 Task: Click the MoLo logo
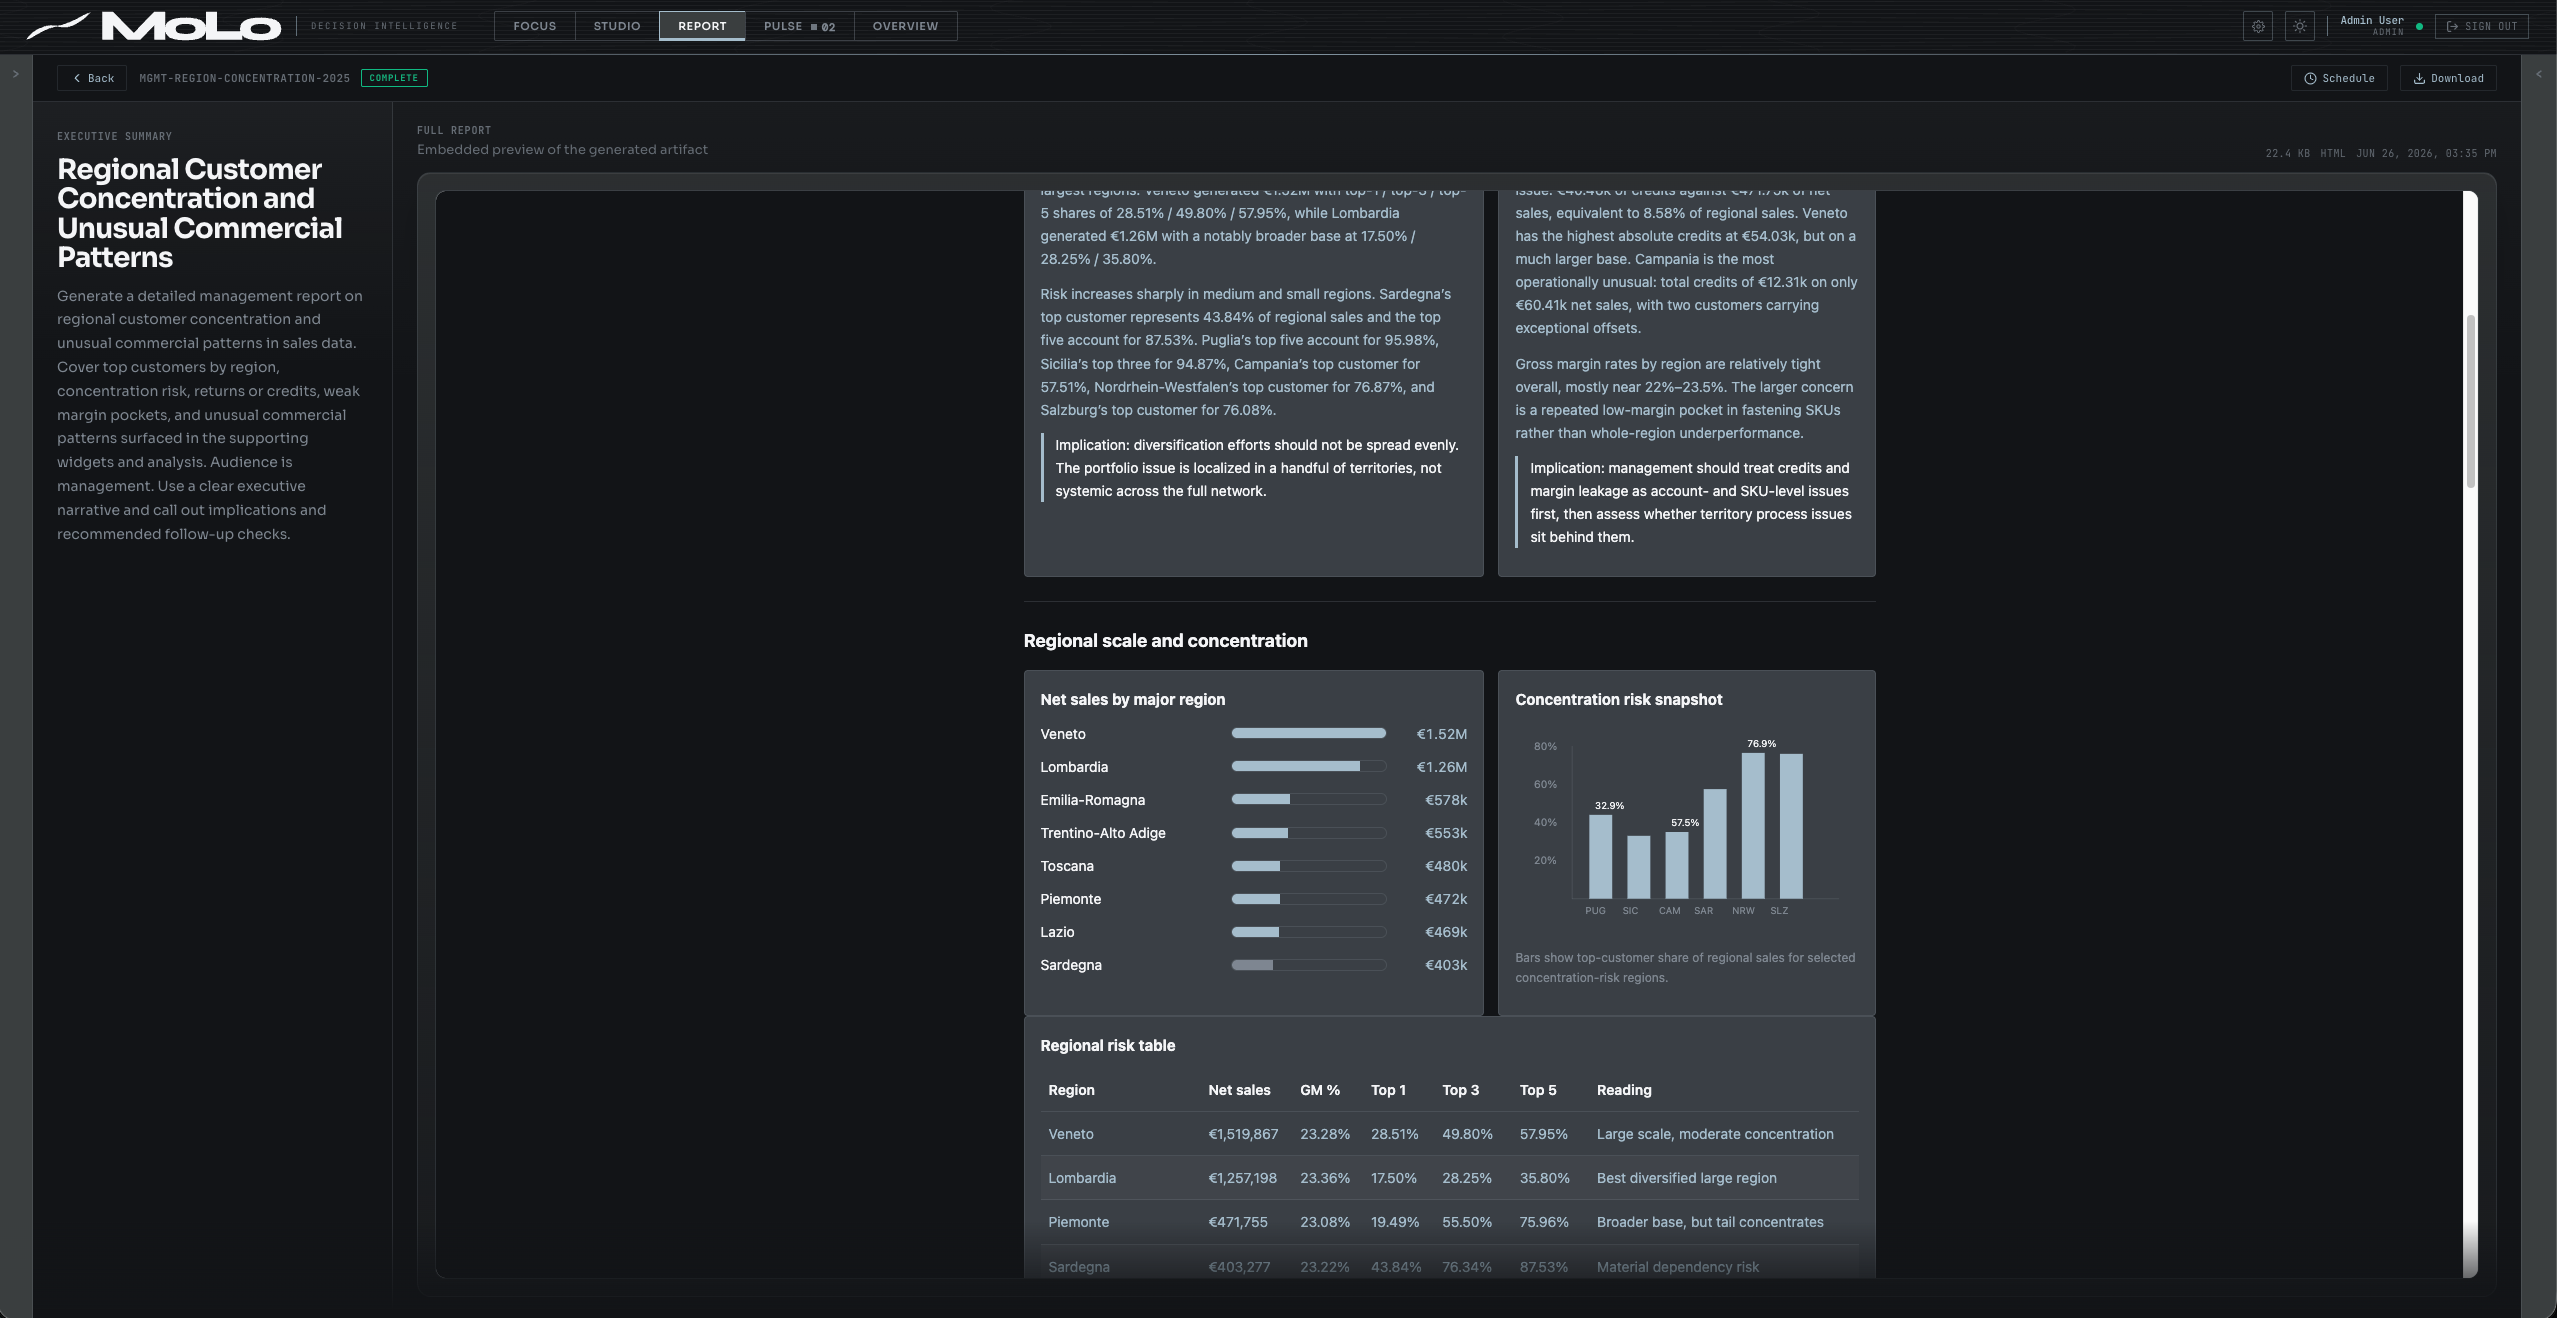click(154, 26)
